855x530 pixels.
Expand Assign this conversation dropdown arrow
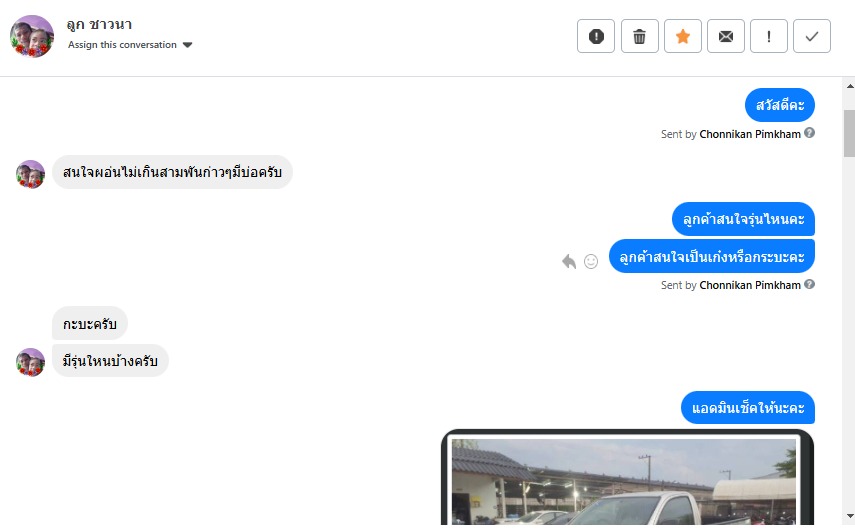coord(188,45)
